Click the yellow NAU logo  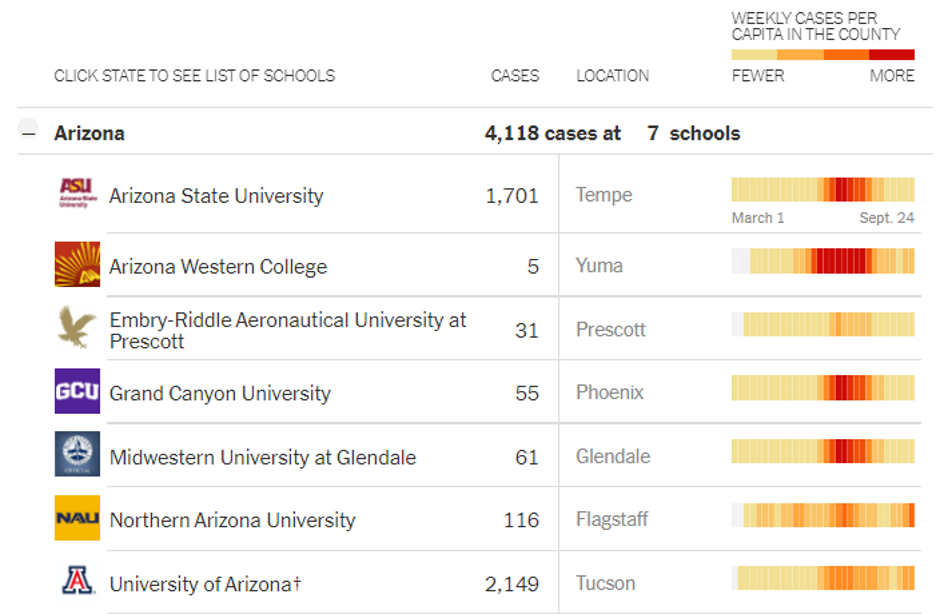coord(77,518)
